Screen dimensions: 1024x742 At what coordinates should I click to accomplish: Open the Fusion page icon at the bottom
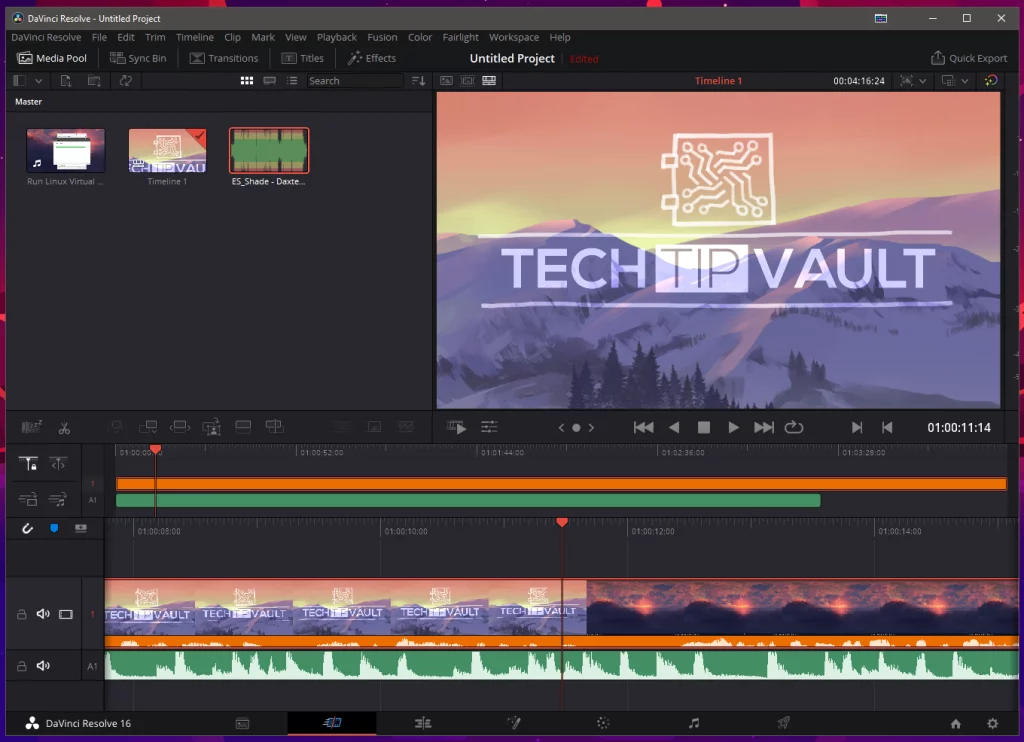pyautogui.click(x=514, y=723)
